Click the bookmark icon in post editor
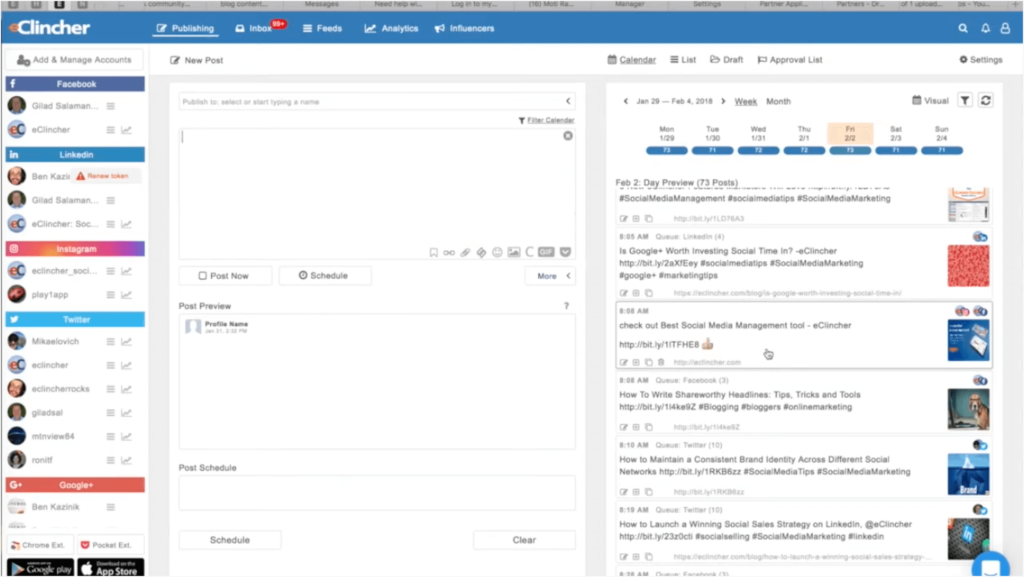Image resolution: width=1024 pixels, height=577 pixels. point(434,253)
